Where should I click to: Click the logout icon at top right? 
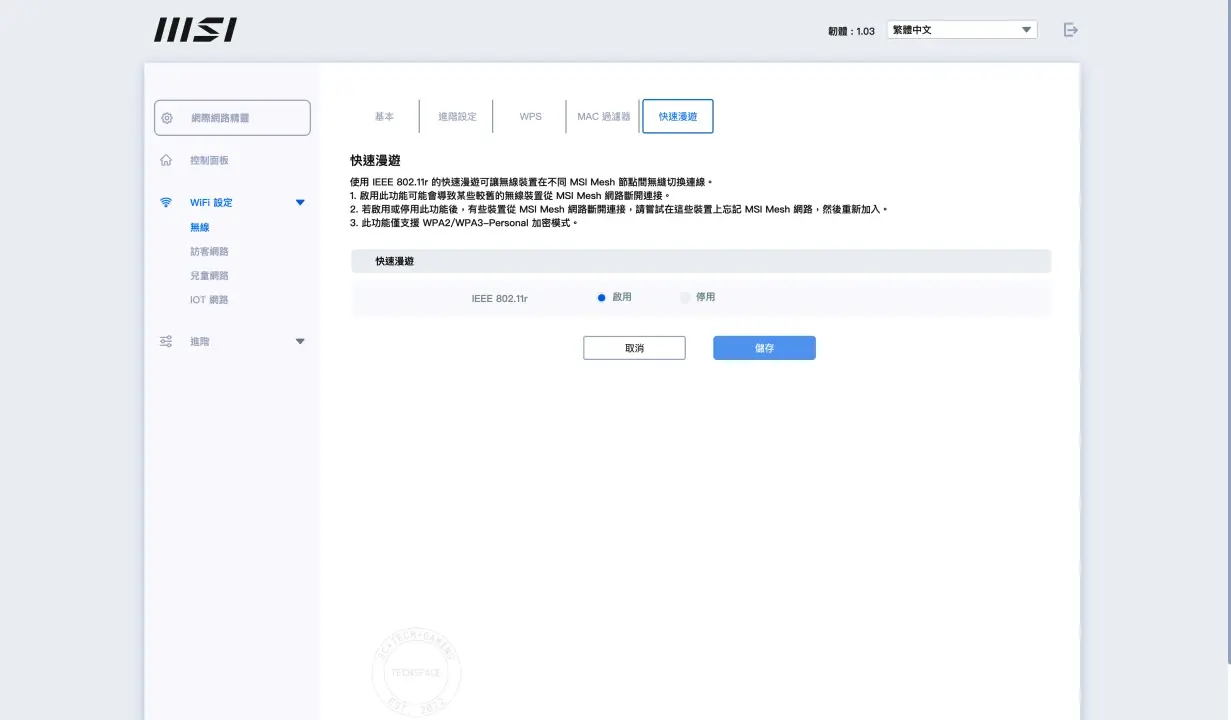coord(1071,30)
